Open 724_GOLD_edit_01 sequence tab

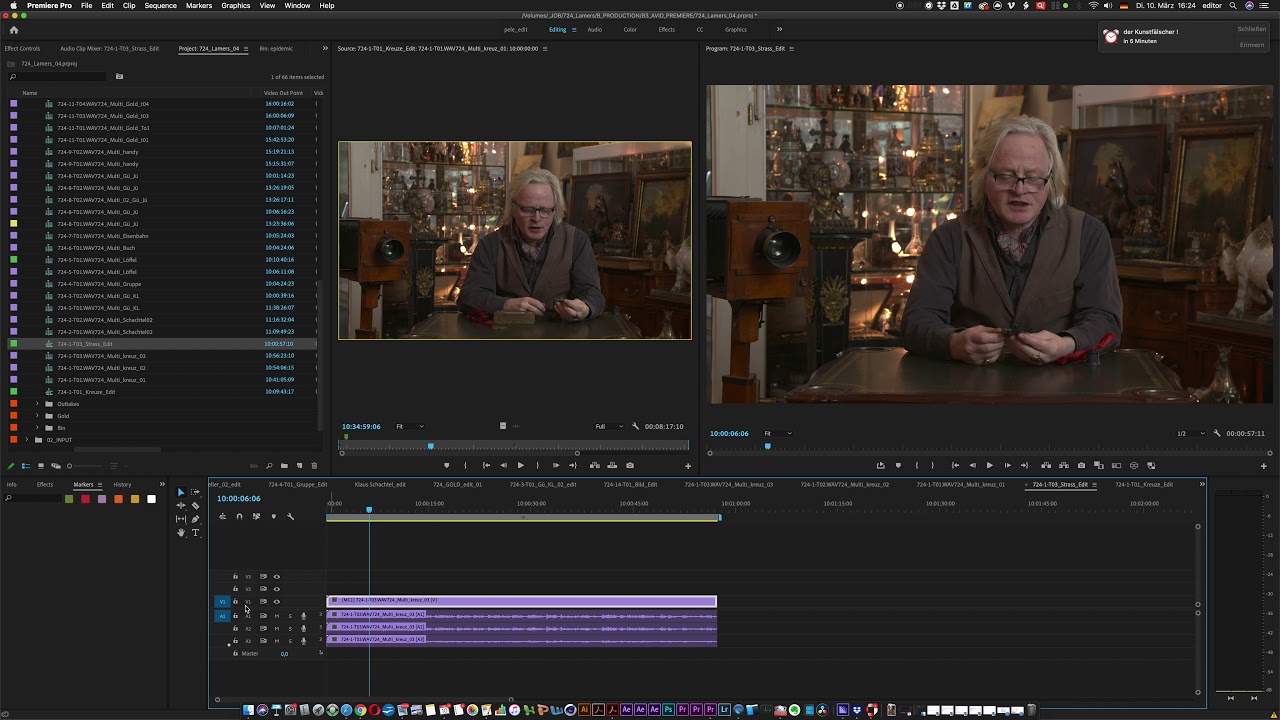[x=457, y=485]
